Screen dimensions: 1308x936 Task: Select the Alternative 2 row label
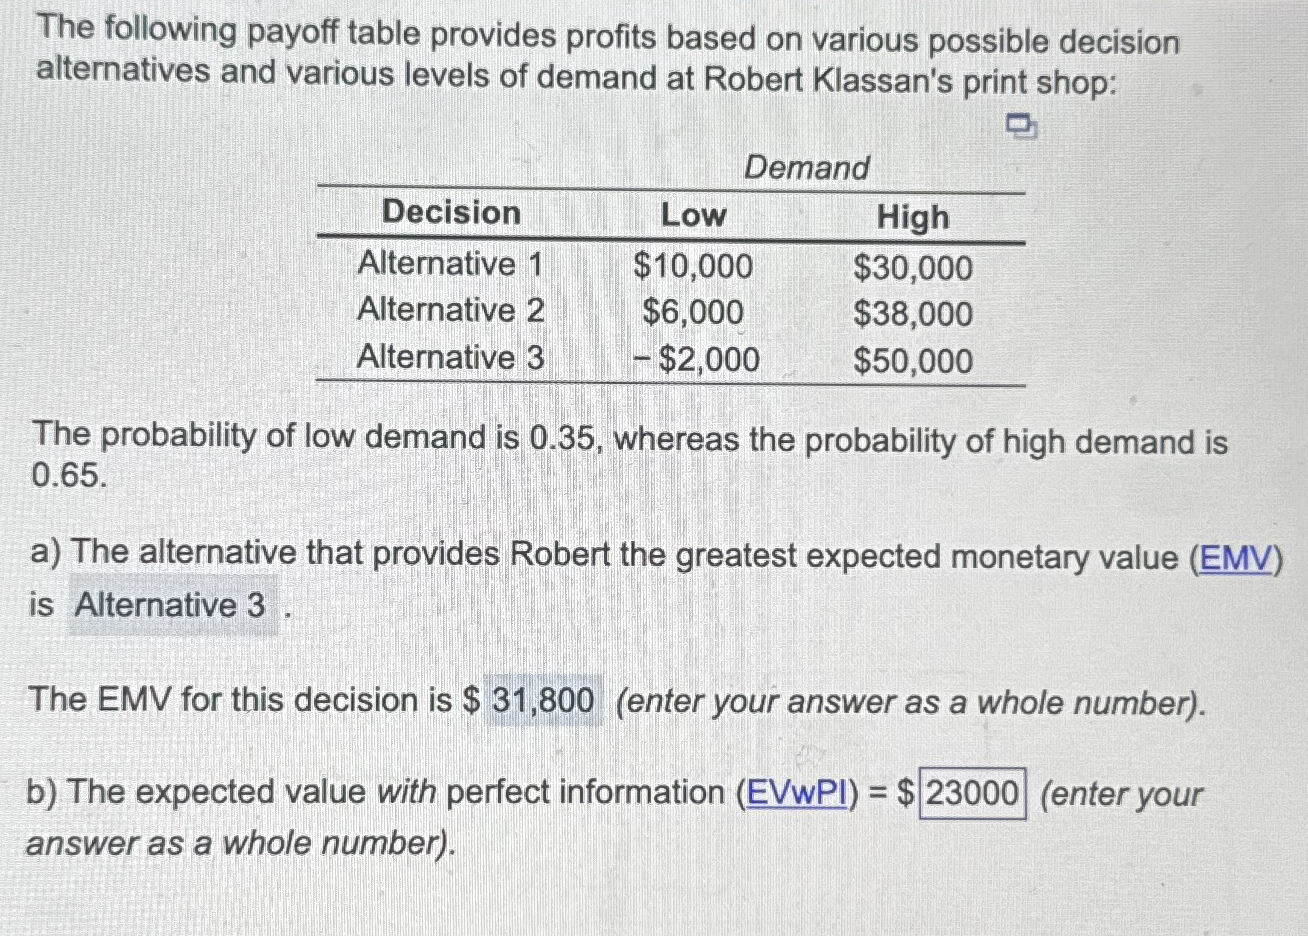pyautogui.click(x=451, y=310)
